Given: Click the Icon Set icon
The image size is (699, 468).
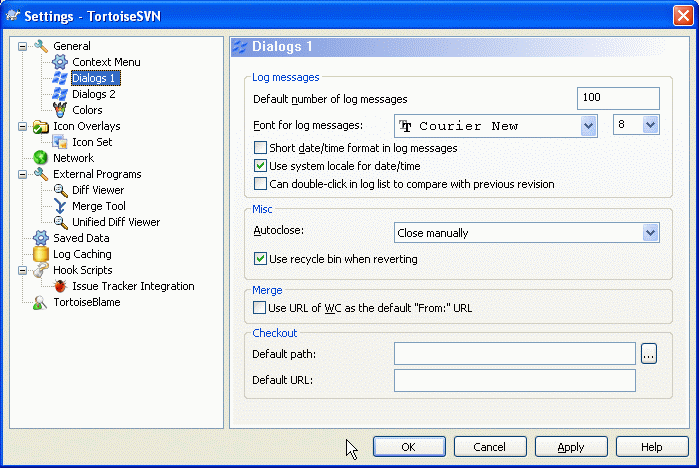Looking at the screenshot, I should (x=60, y=142).
